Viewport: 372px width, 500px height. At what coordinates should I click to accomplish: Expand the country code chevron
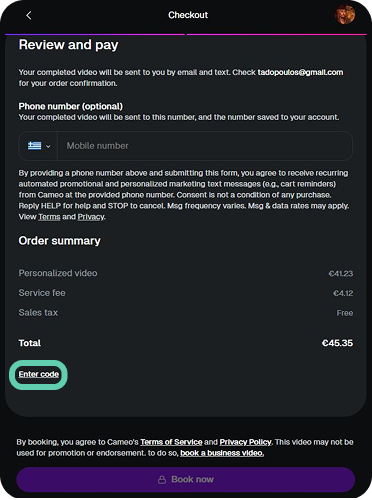(x=48, y=146)
